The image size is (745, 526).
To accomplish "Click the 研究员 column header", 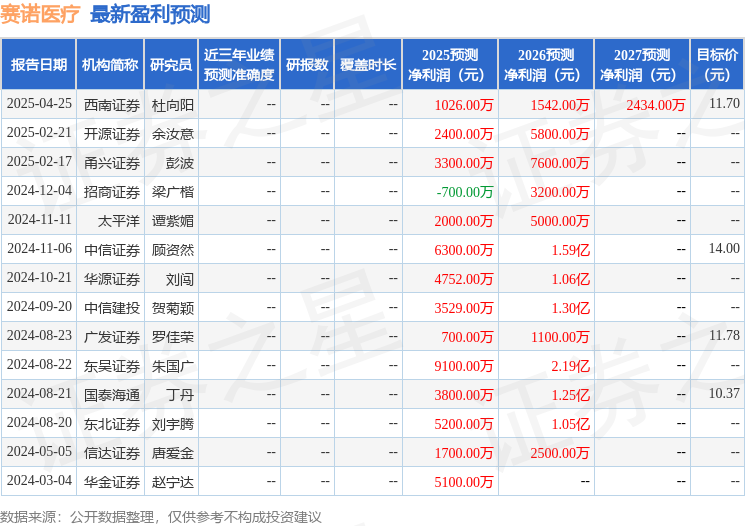I will [x=171, y=64].
